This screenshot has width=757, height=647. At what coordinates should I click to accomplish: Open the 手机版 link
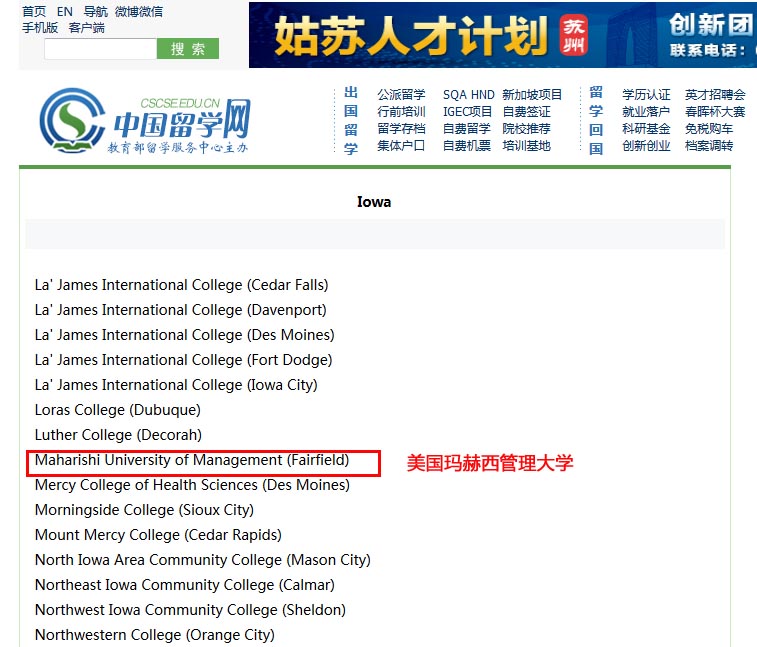40,28
